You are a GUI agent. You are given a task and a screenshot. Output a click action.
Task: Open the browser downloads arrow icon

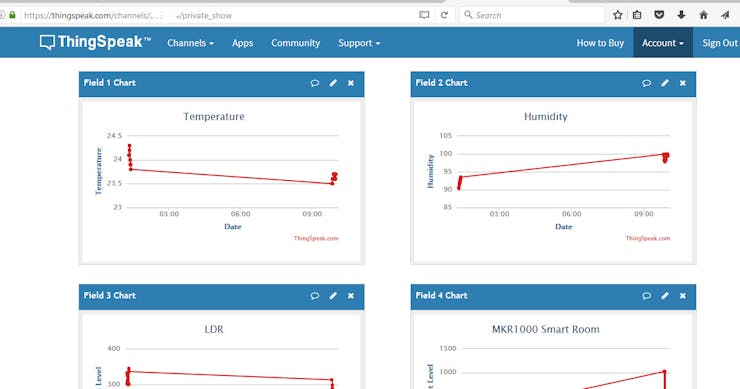click(x=681, y=15)
